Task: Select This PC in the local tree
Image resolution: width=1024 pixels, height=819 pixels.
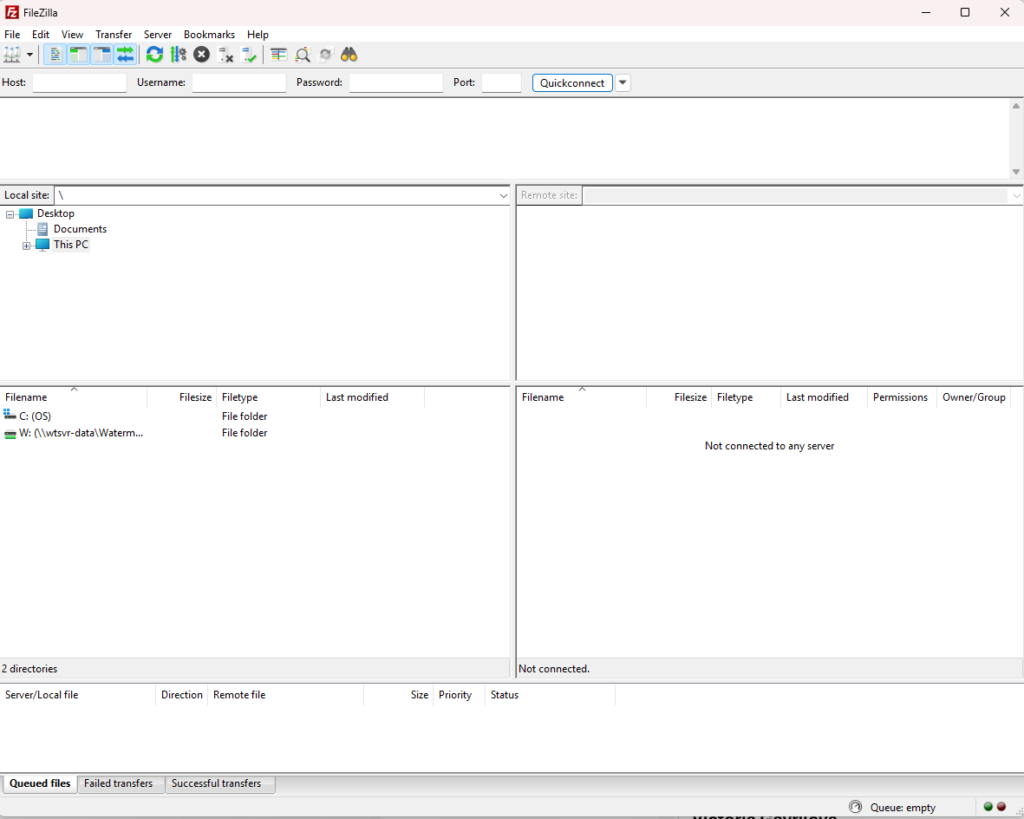Action: point(71,244)
